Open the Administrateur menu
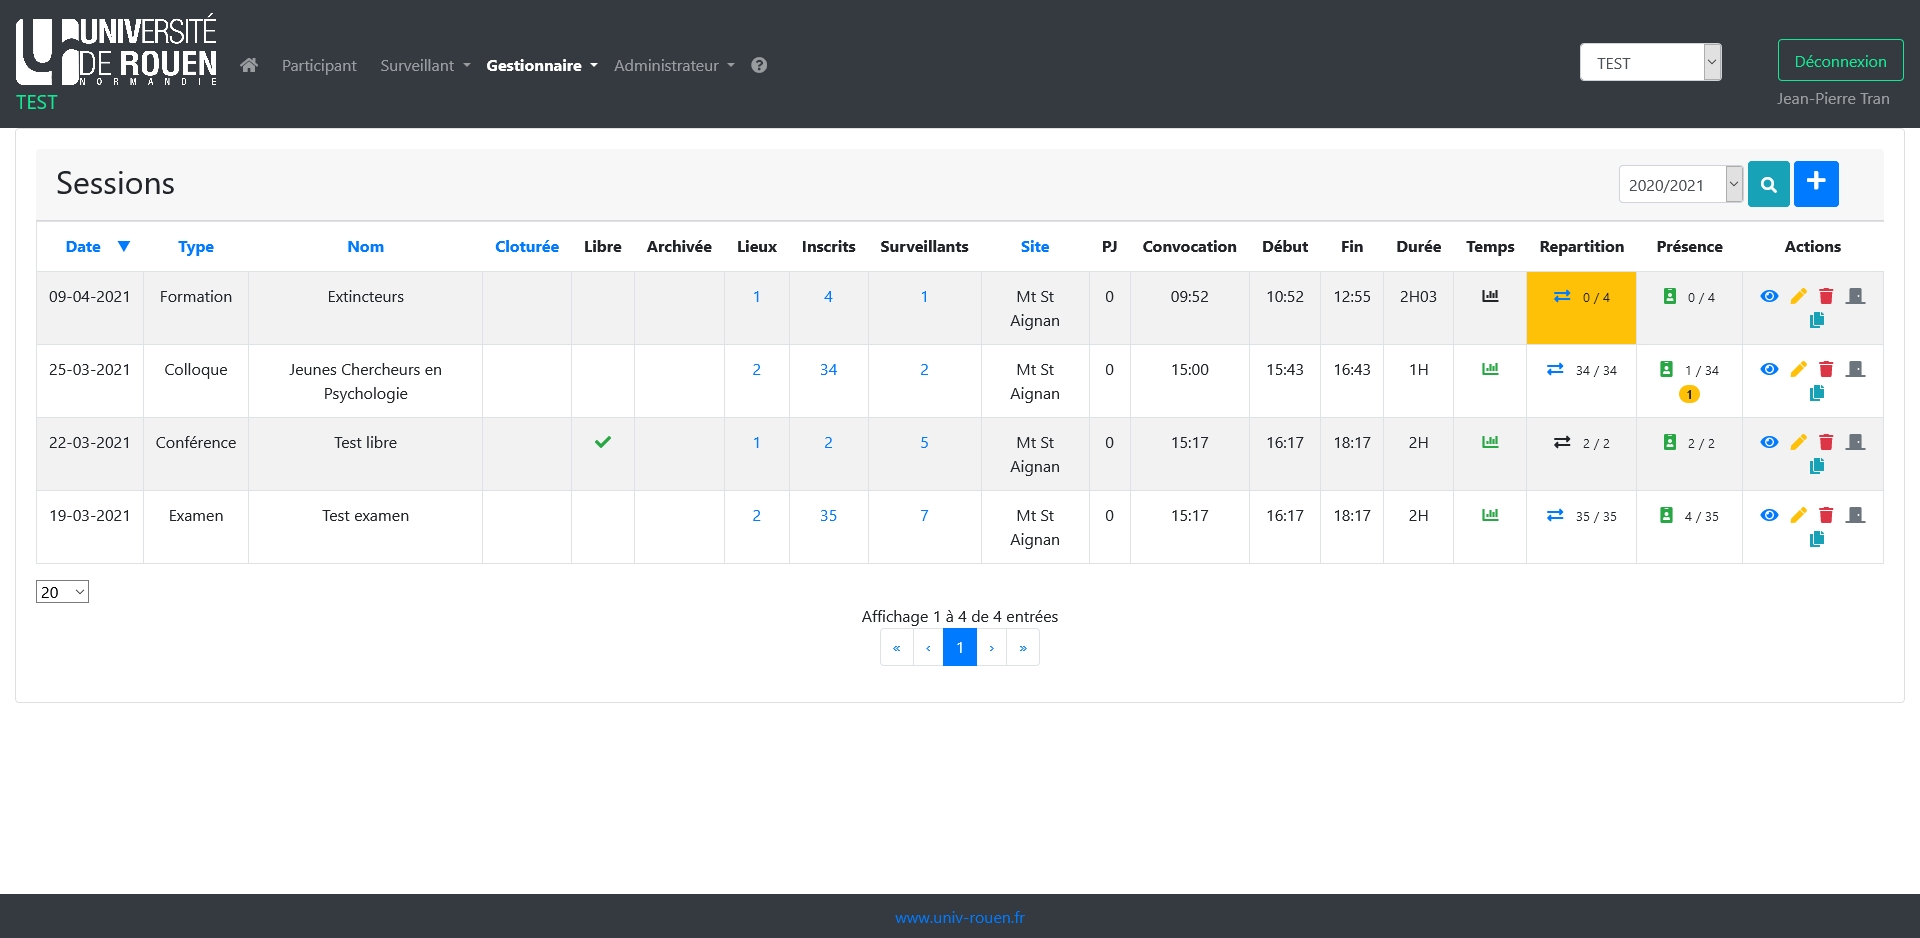The width and height of the screenshot is (1920, 938). click(x=673, y=65)
